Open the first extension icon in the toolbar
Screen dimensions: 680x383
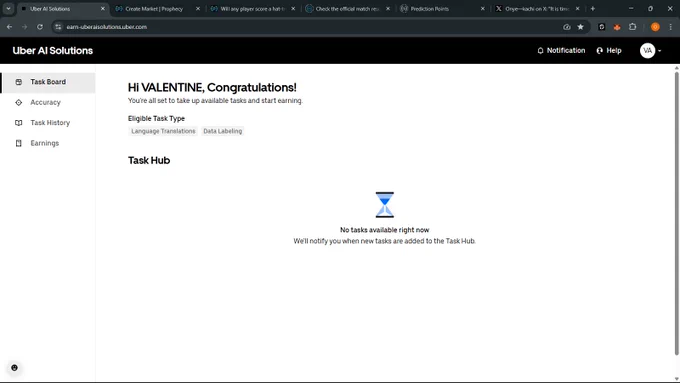point(602,27)
